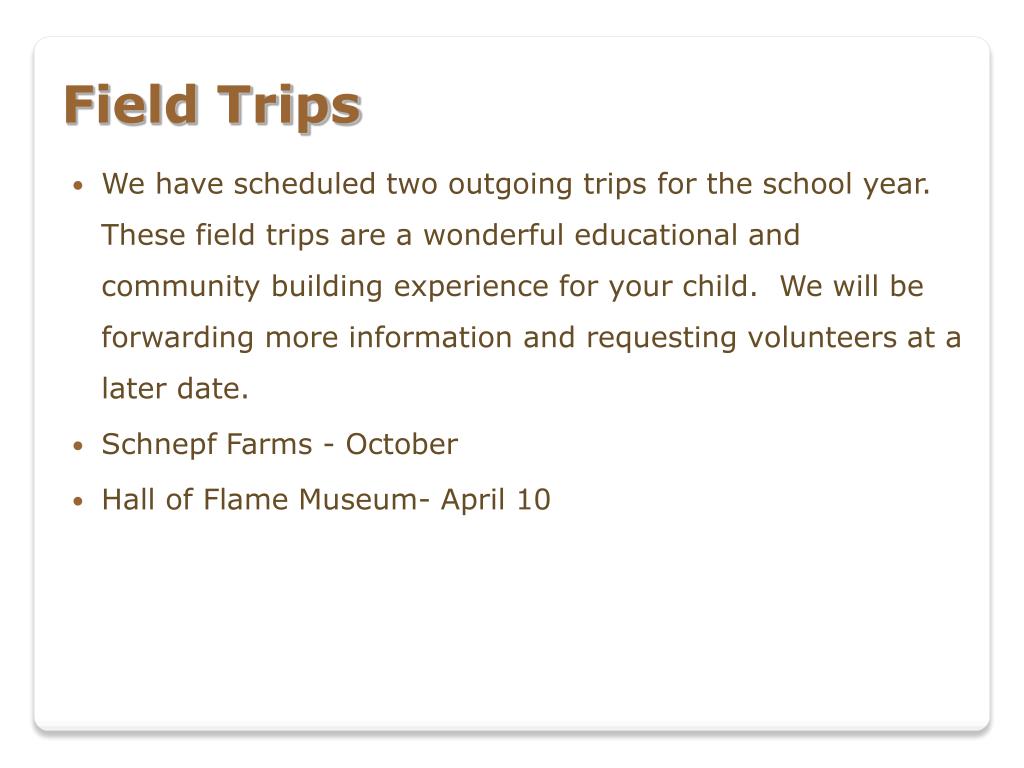
Task: Select the first bullet point marker
Action: [78, 185]
